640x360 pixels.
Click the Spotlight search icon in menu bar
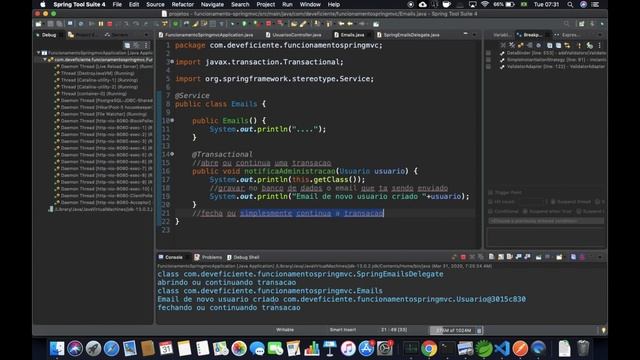click(x=570, y=4)
